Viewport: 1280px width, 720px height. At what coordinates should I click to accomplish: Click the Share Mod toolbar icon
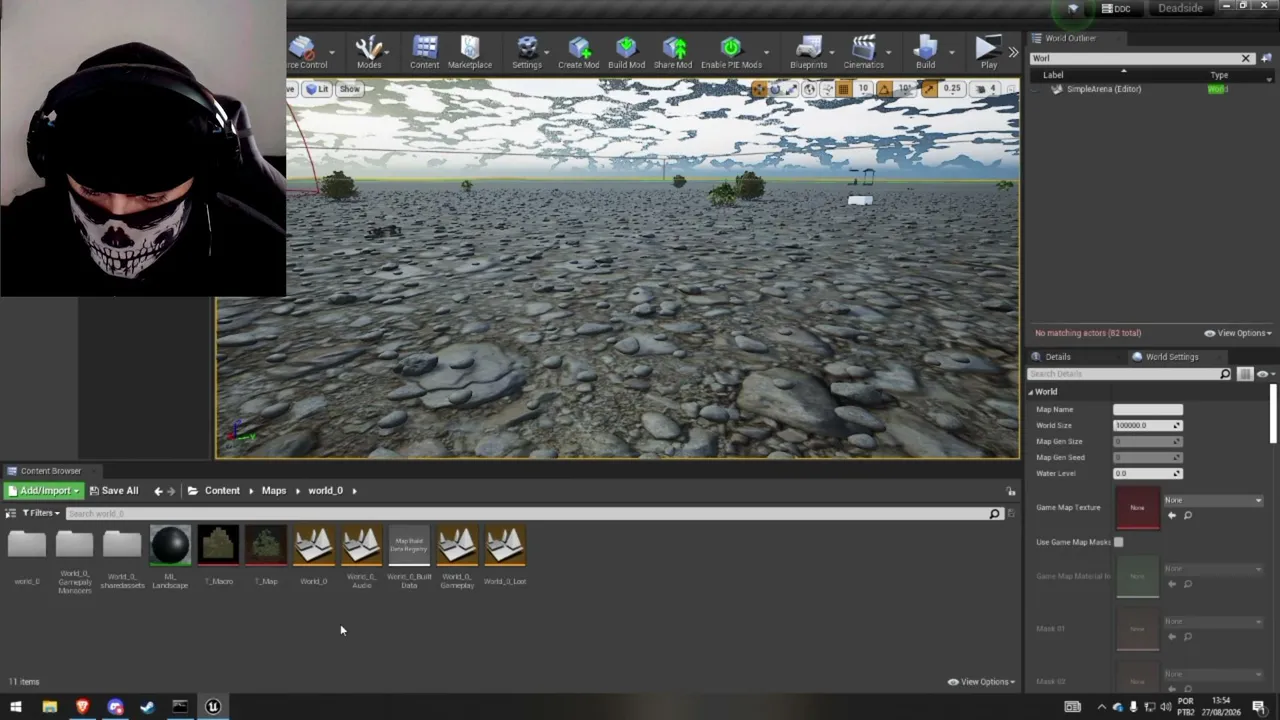pyautogui.click(x=673, y=52)
